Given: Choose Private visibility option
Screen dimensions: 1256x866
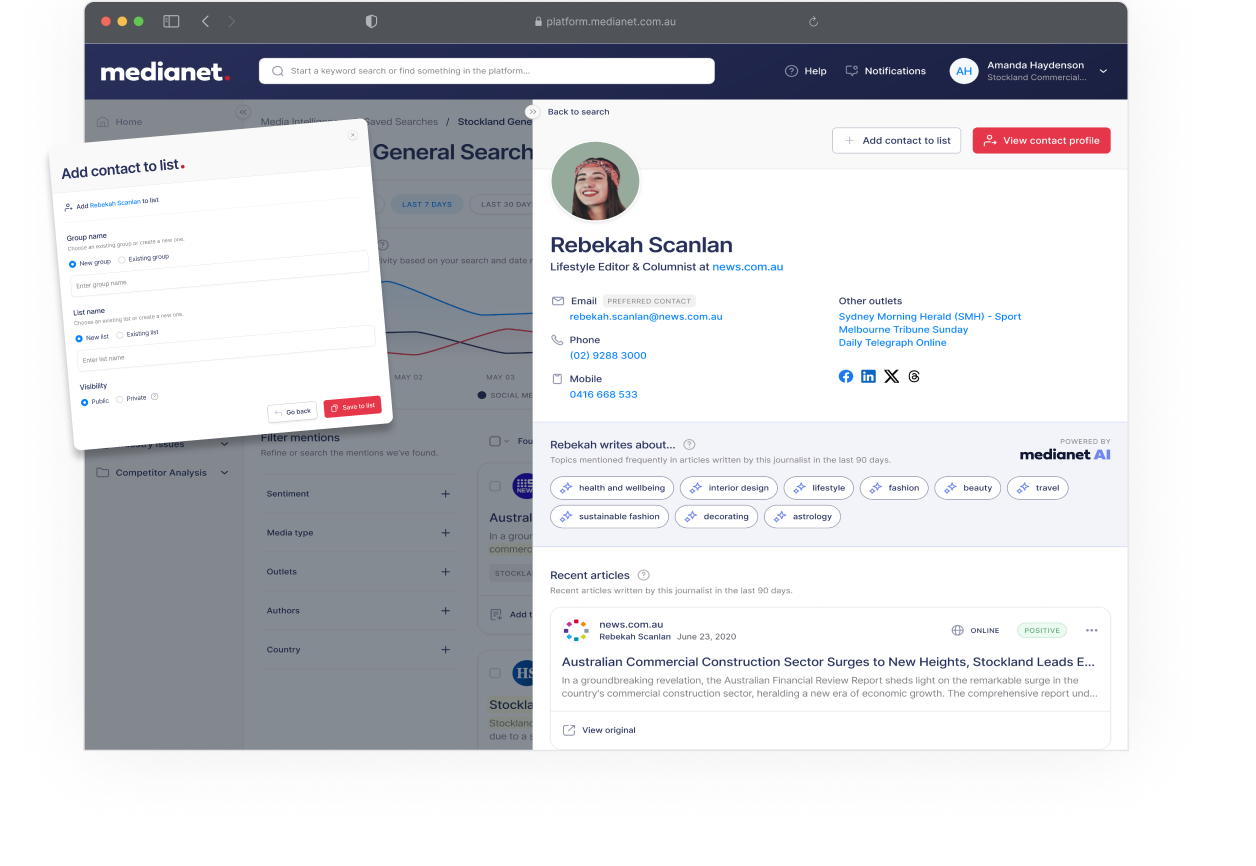Looking at the screenshot, I should click(119, 399).
